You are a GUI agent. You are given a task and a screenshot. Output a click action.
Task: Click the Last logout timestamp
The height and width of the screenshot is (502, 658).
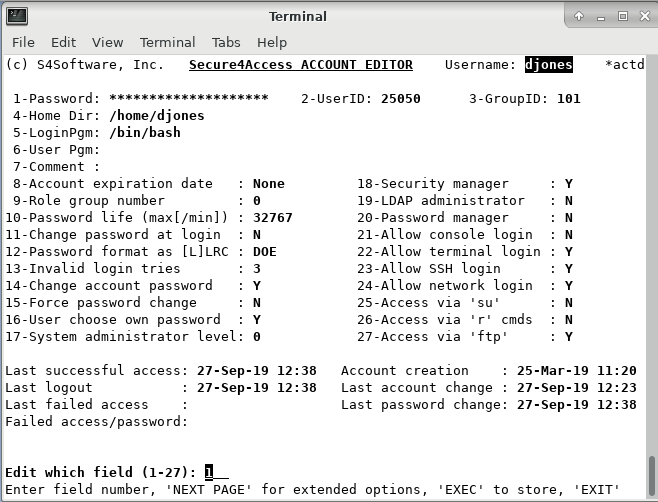coord(257,387)
